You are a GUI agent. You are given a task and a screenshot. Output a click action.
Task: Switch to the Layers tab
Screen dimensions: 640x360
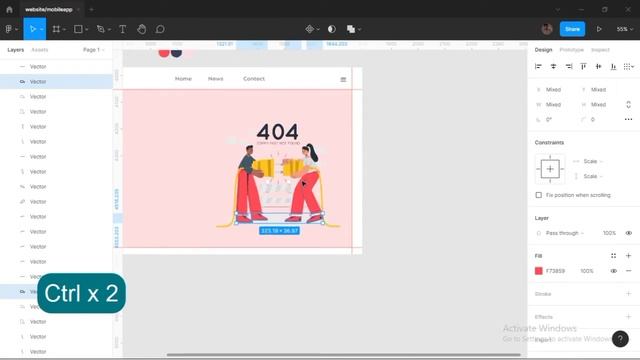16,49
